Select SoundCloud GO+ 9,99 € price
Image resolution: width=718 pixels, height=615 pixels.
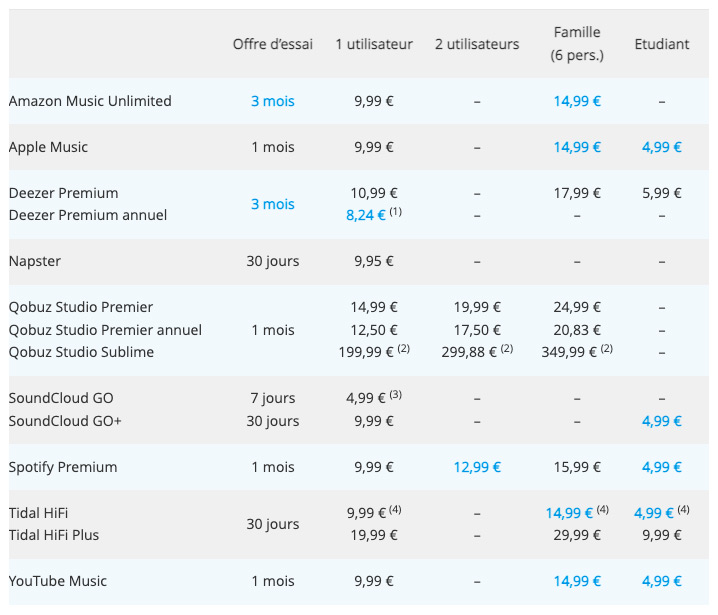click(x=374, y=421)
